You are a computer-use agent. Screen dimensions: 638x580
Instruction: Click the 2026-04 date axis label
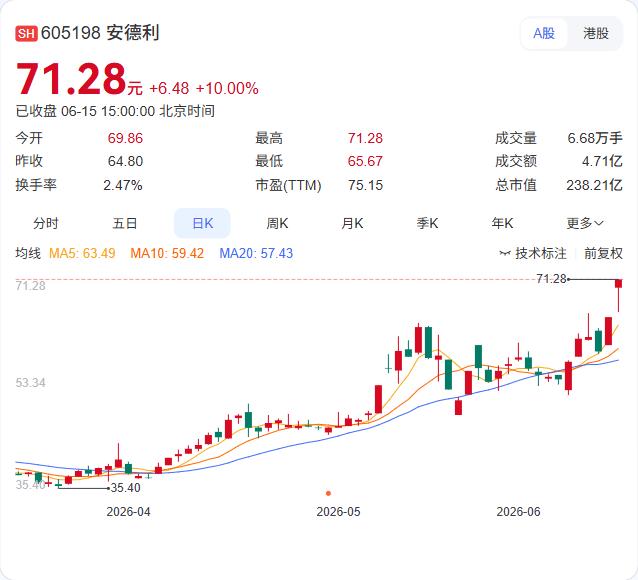128,512
